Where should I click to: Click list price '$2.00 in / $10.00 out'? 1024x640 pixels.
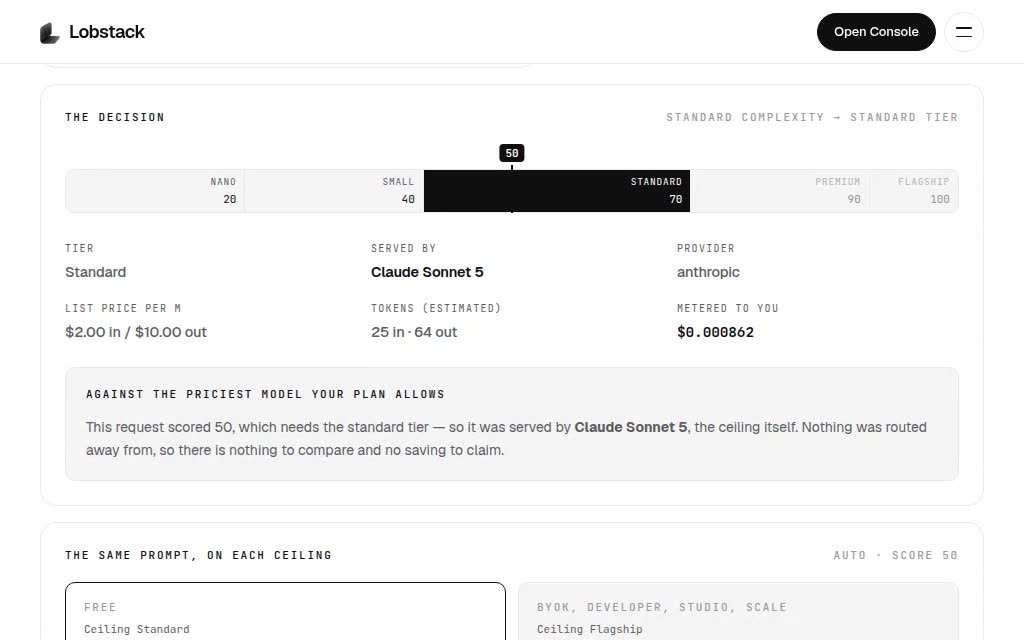(136, 332)
